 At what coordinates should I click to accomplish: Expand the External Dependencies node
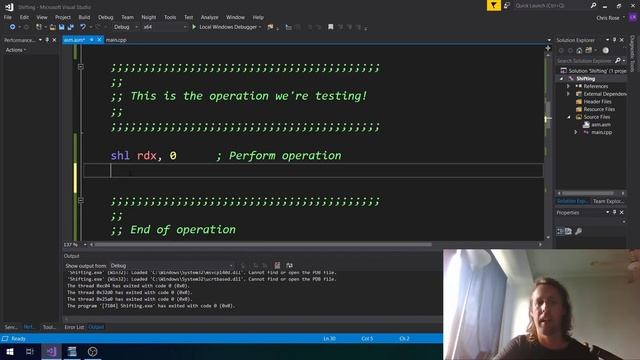568,94
